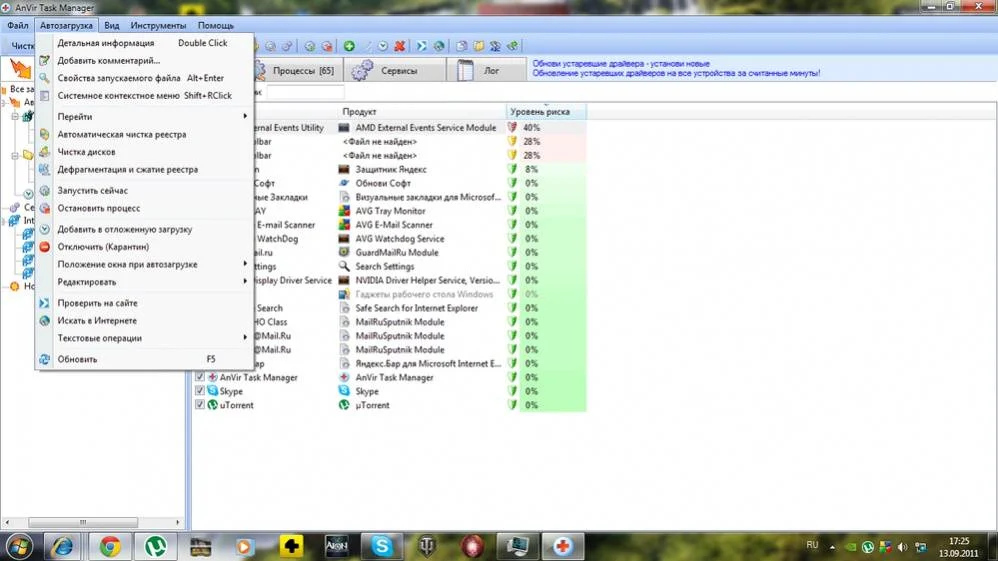
Task: Choose Отключить (Карантин) menu item
Action: click(146, 246)
